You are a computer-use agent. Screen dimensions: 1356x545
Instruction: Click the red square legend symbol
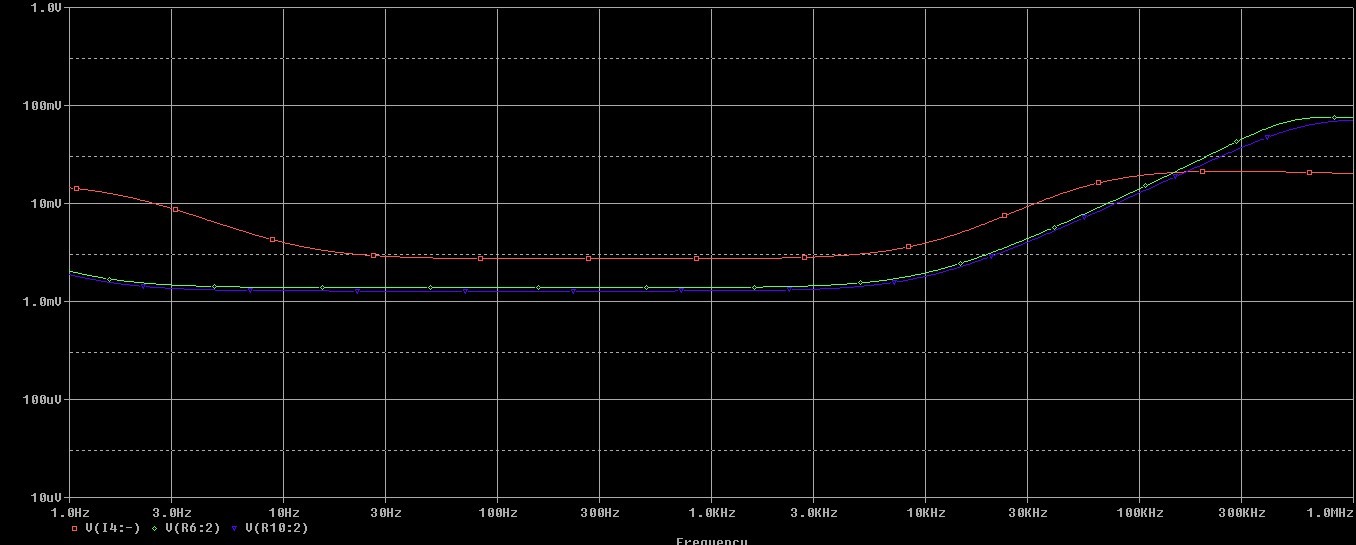click(x=76, y=528)
